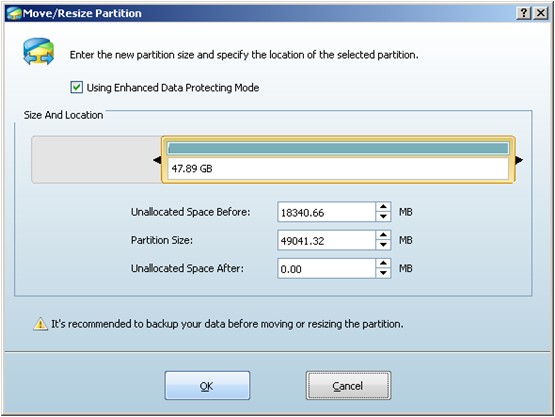
Task: Decrease Partition Size with down arrow
Action: [383, 245]
